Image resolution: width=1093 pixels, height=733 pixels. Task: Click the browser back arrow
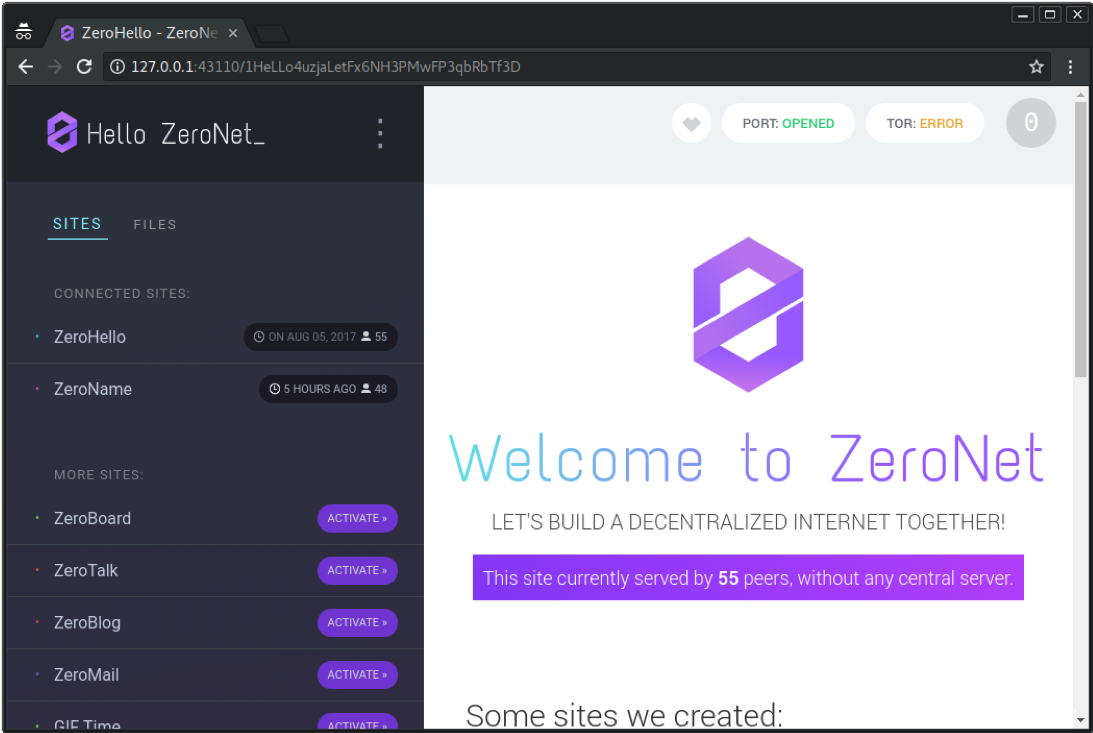click(26, 67)
